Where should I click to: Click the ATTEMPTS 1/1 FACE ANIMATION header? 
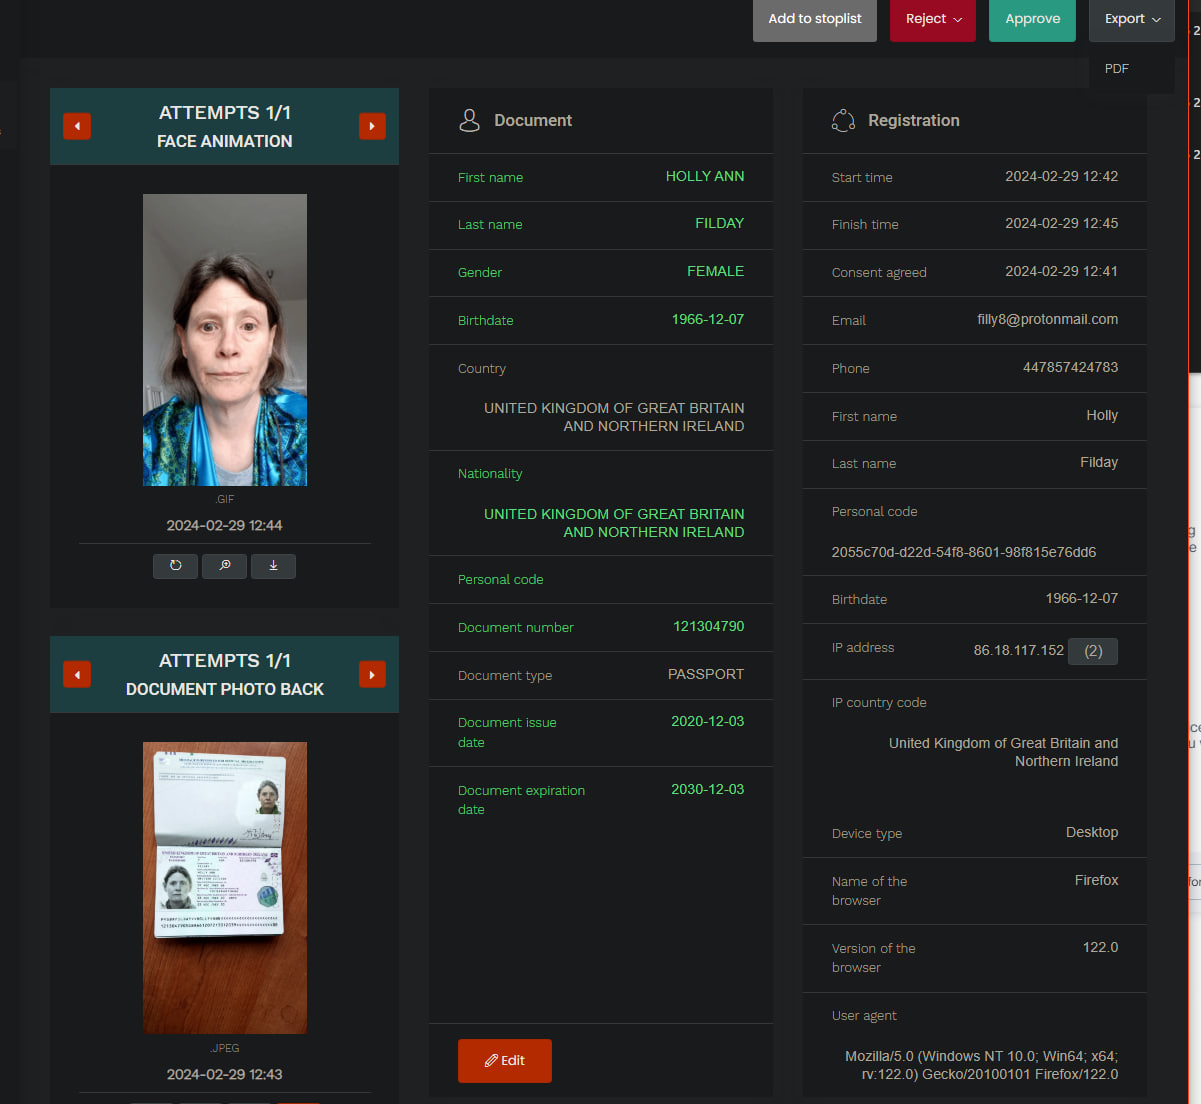(x=225, y=126)
